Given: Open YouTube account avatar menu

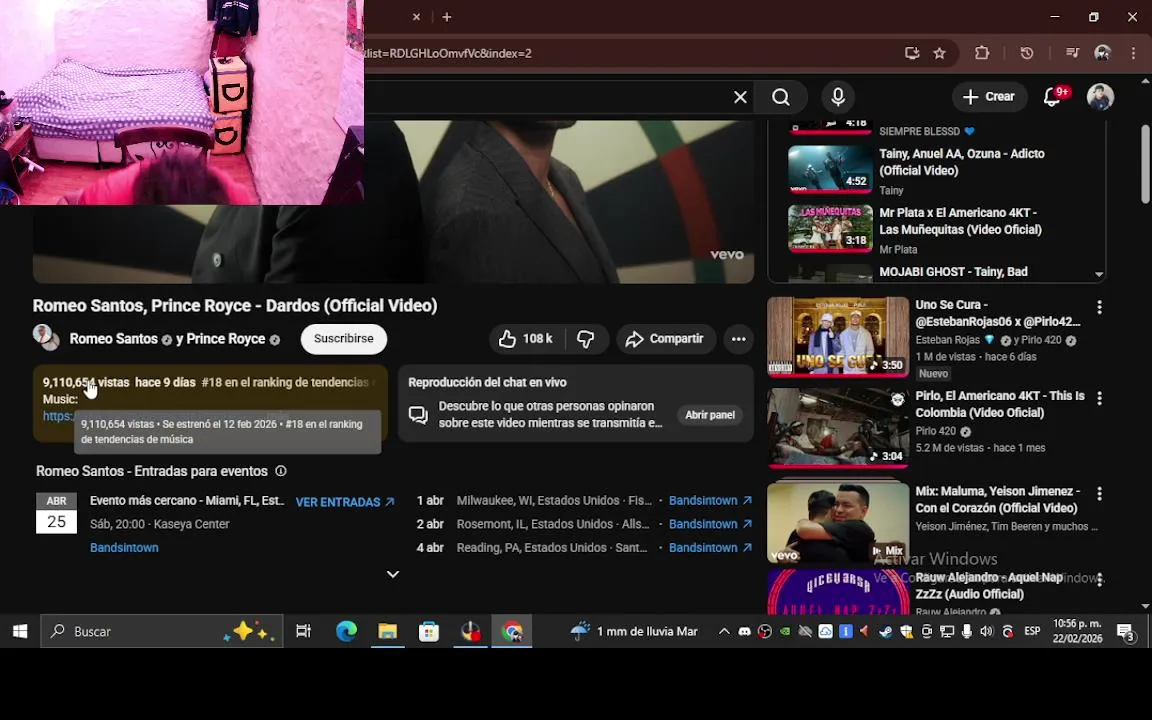Looking at the screenshot, I should tap(1100, 97).
